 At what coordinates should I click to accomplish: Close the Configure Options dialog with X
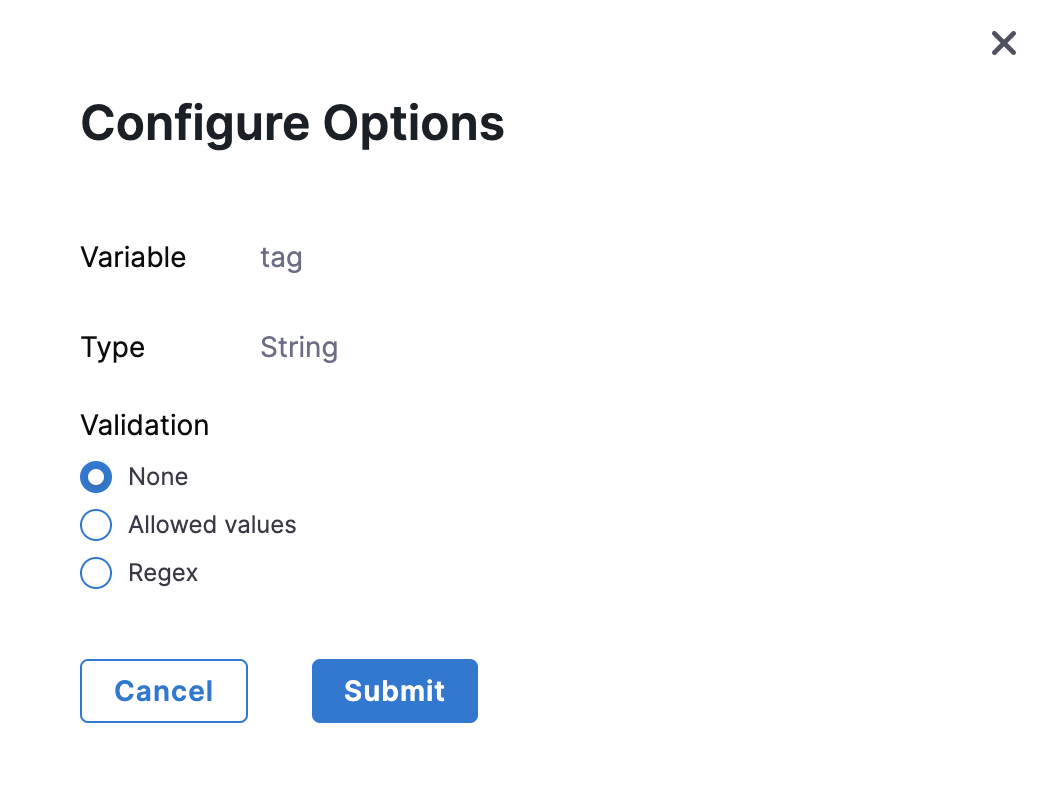tap(1003, 43)
